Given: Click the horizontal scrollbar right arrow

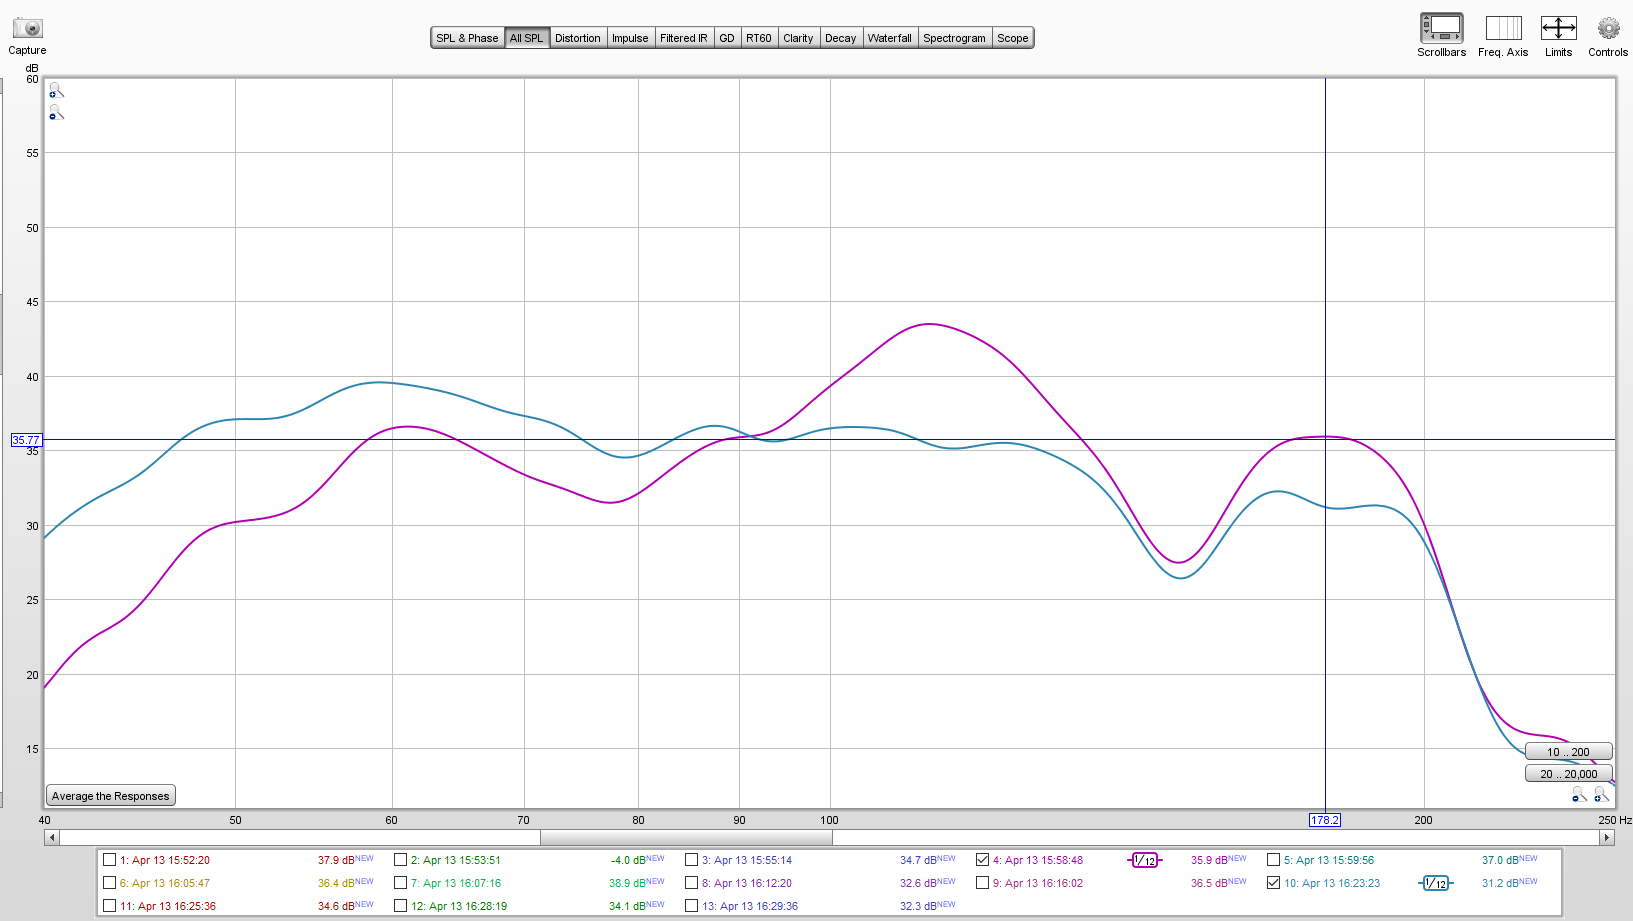Looking at the screenshot, I should point(1607,837).
